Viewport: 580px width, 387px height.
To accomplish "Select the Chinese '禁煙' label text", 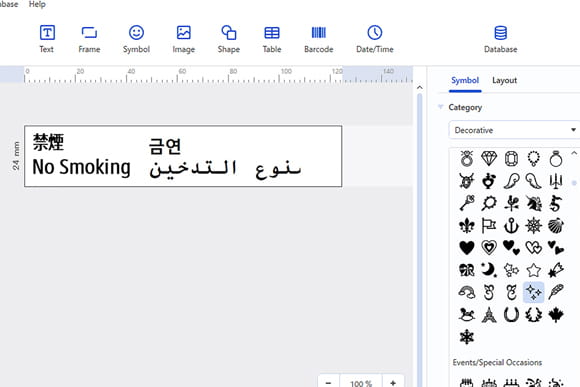I will (x=48, y=142).
